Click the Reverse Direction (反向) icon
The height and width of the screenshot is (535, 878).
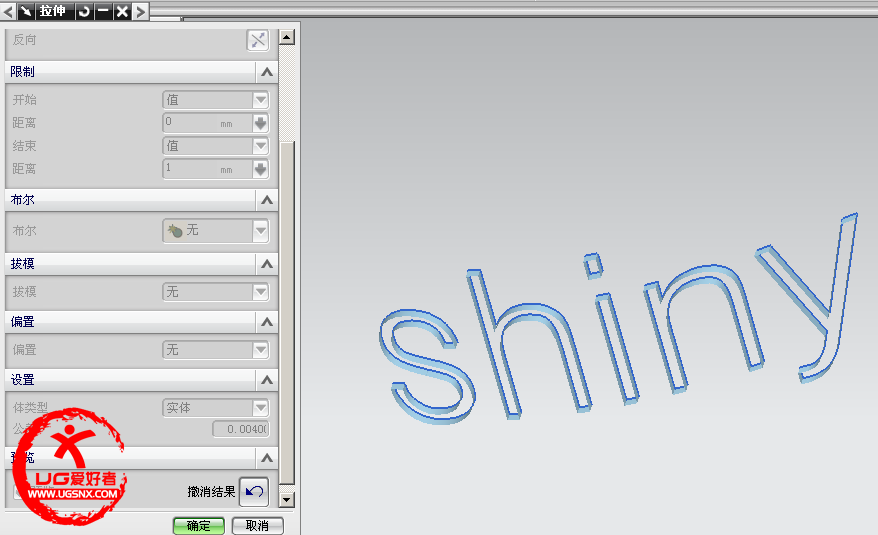(x=258, y=40)
